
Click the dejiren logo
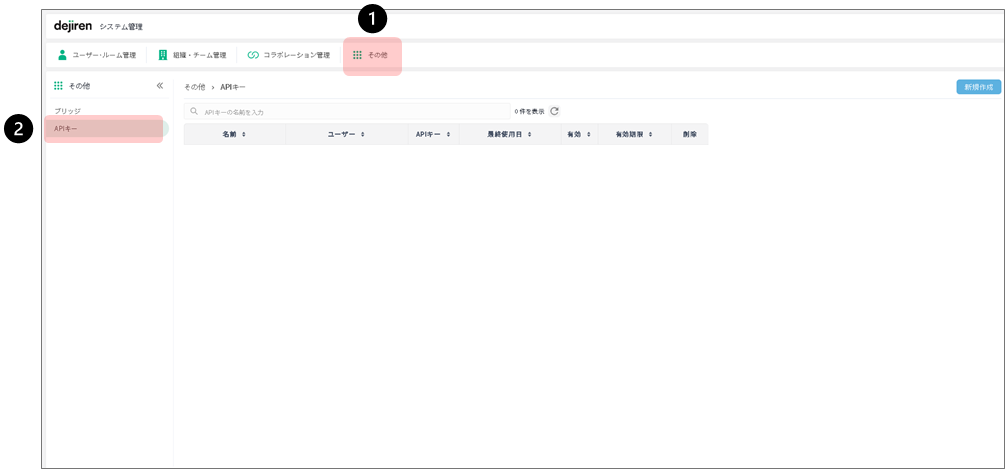[x=73, y=25]
